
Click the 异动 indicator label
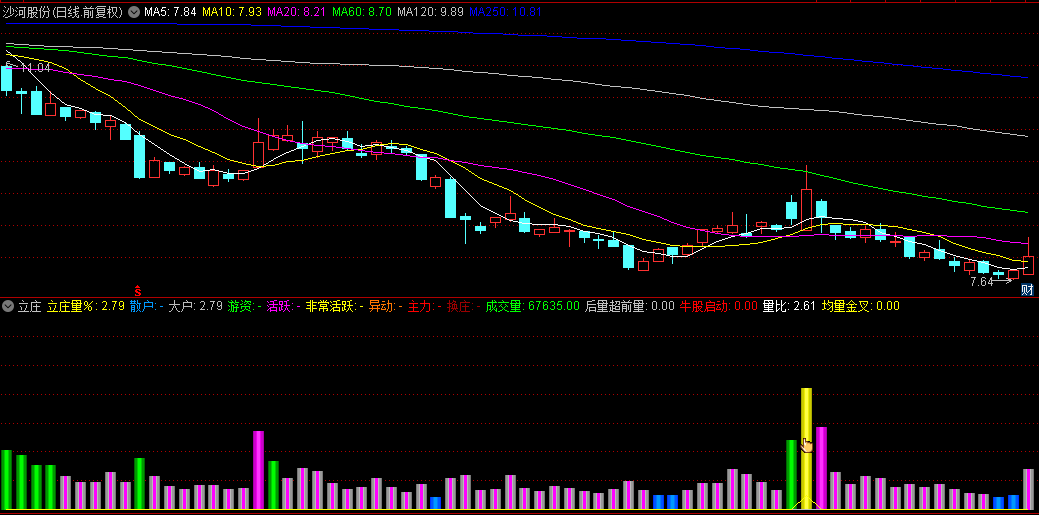point(385,306)
